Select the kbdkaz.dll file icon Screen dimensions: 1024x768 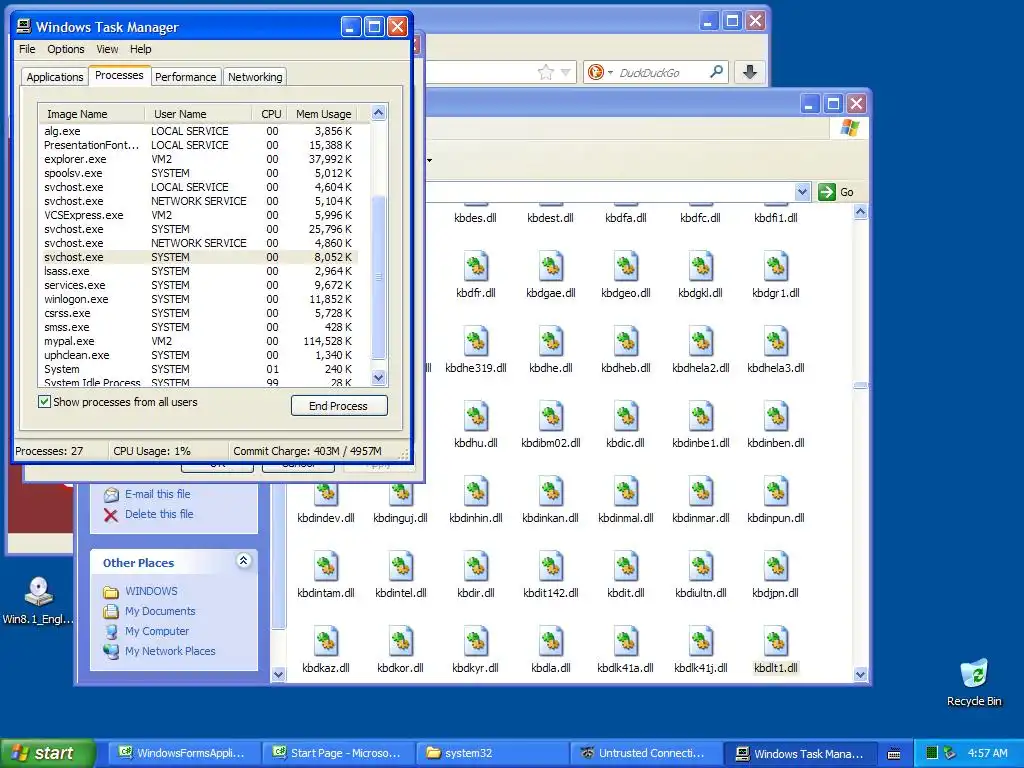(x=326, y=642)
